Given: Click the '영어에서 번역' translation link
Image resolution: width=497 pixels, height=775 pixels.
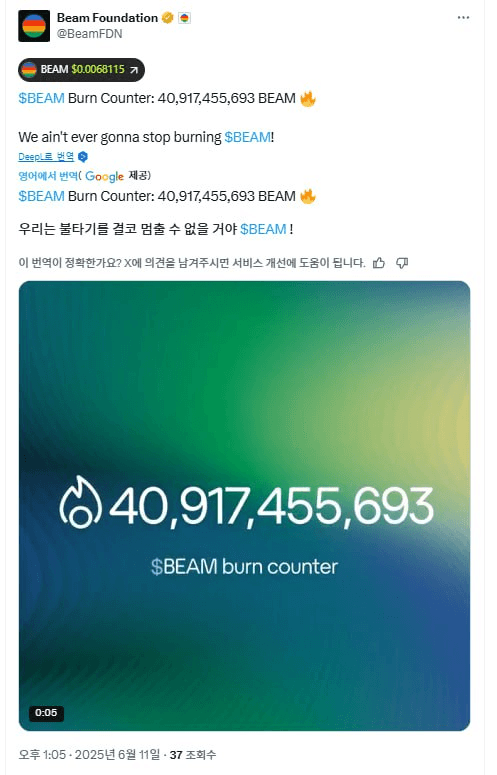Looking at the screenshot, I should [x=48, y=176].
